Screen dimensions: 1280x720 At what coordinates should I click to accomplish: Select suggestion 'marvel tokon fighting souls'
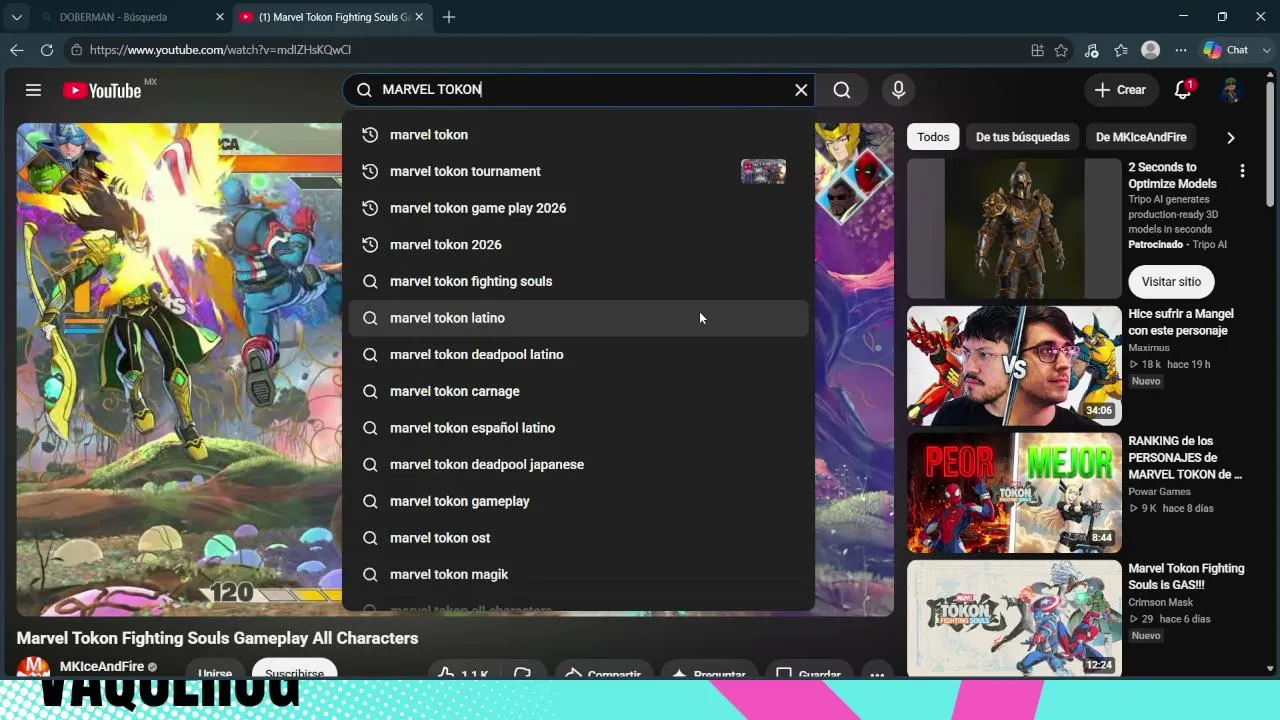coord(579,281)
